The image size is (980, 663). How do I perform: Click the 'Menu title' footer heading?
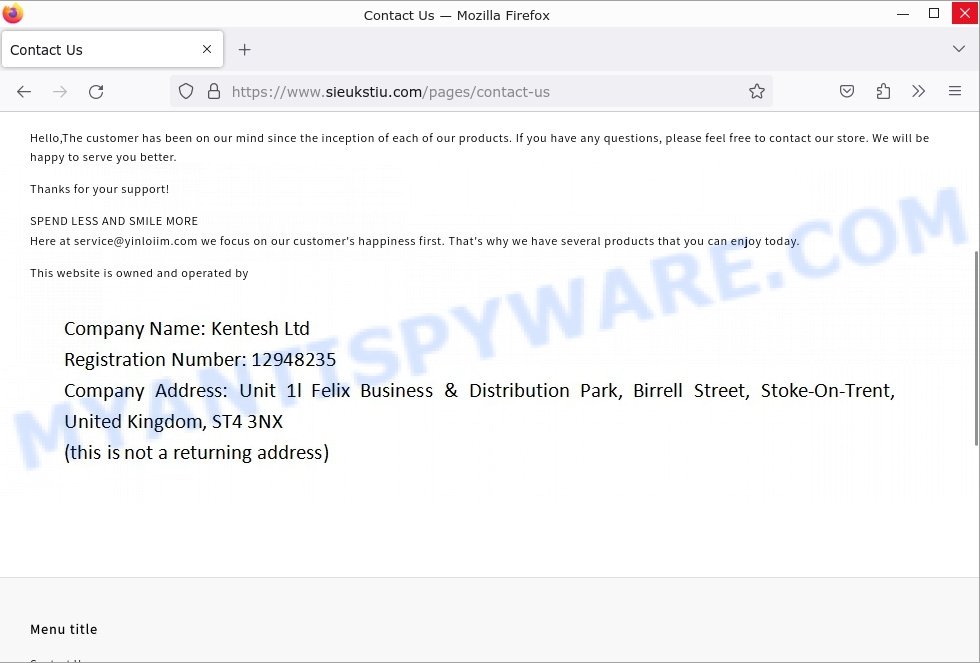click(64, 629)
